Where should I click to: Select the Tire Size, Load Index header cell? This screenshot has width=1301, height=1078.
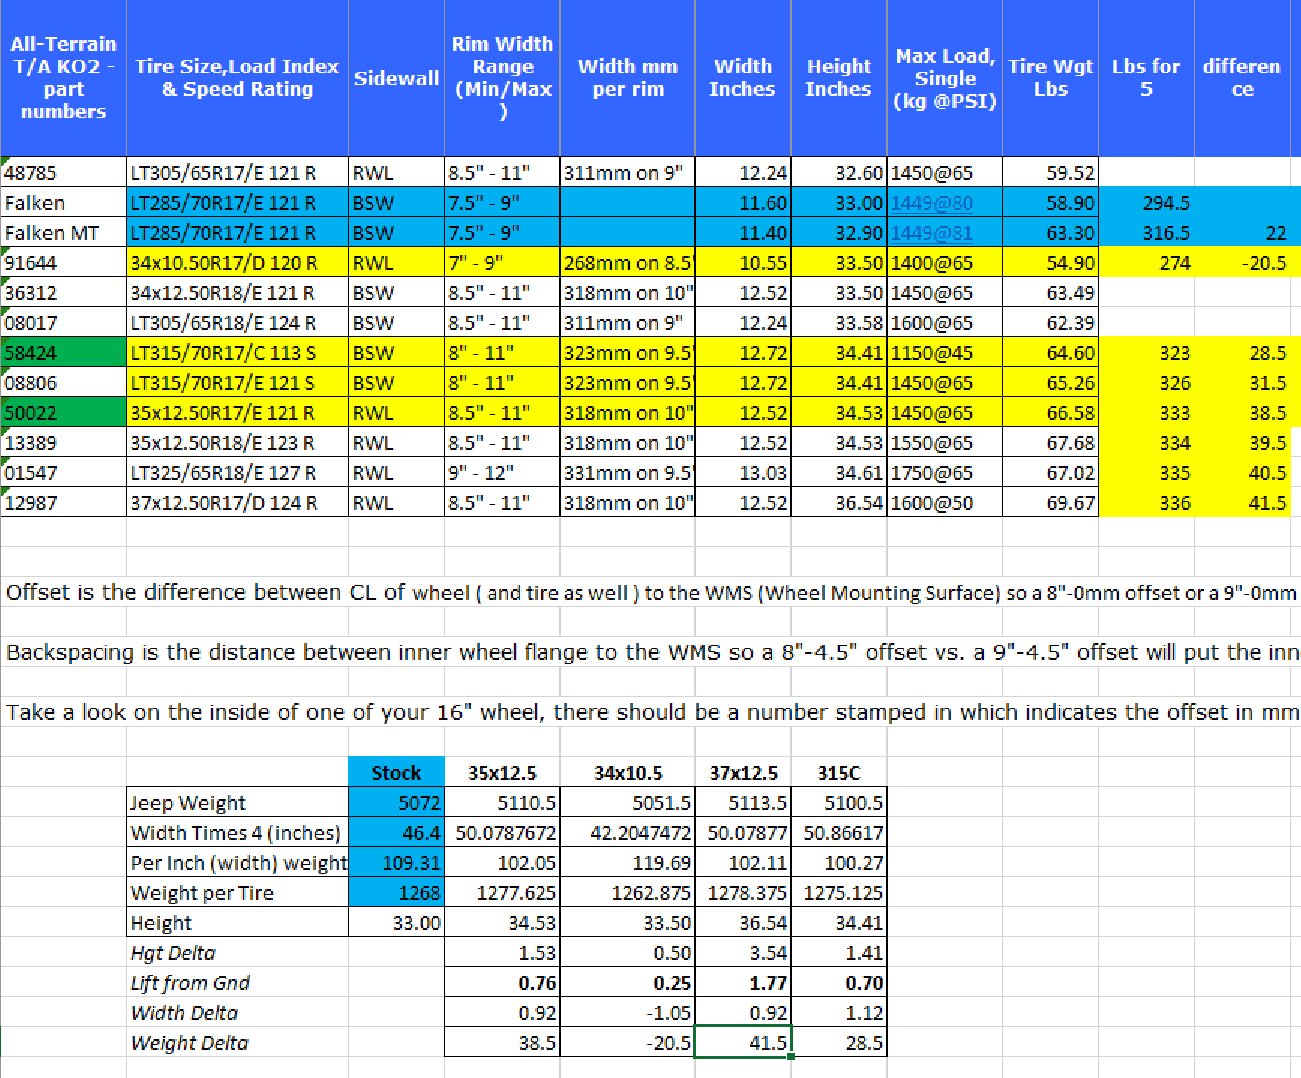(237, 78)
